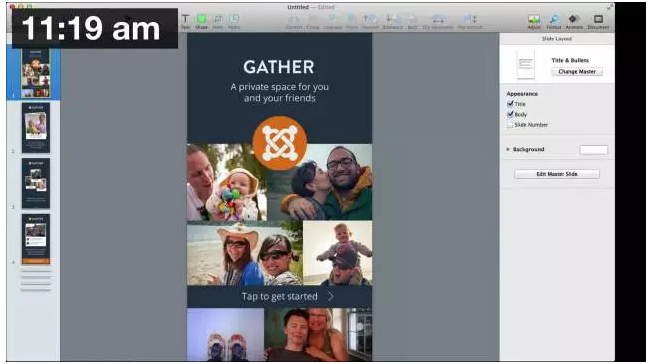The image size is (650, 364).
Task: Click the orange Gather logo on slide
Action: tap(280, 143)
